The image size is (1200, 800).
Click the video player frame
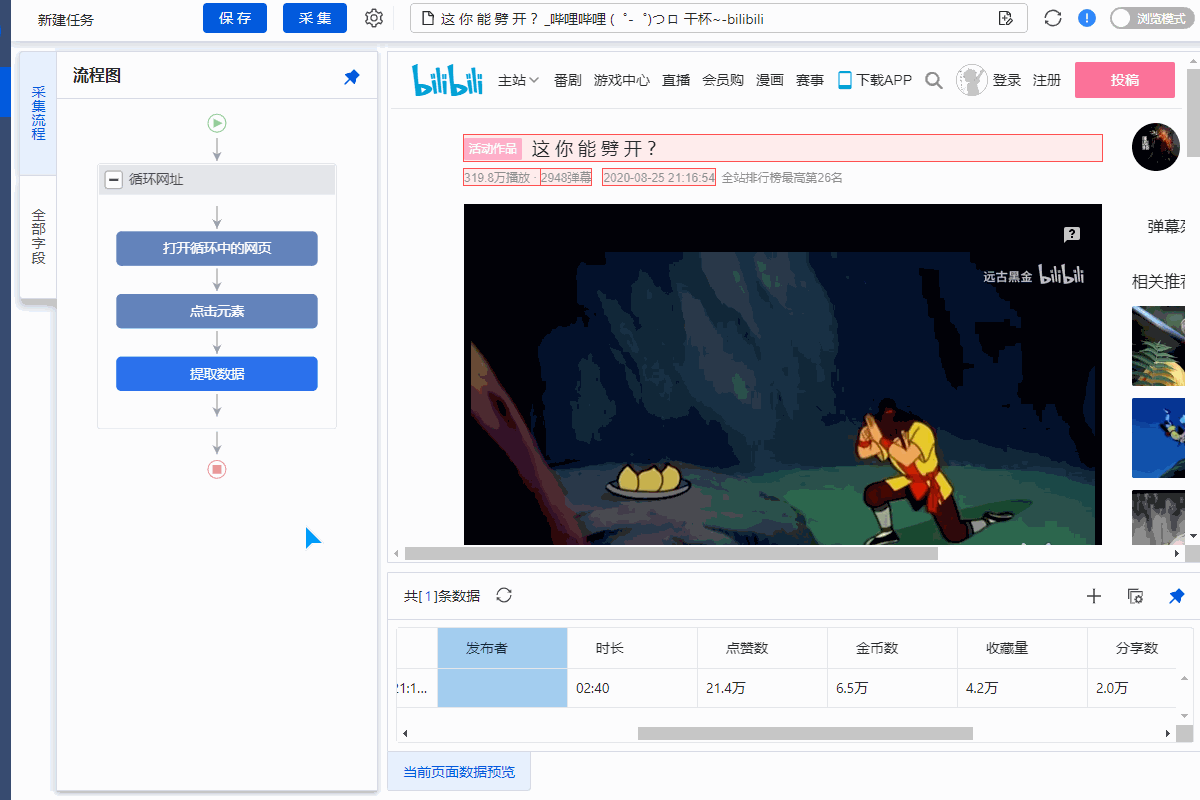tap(783, 375)
